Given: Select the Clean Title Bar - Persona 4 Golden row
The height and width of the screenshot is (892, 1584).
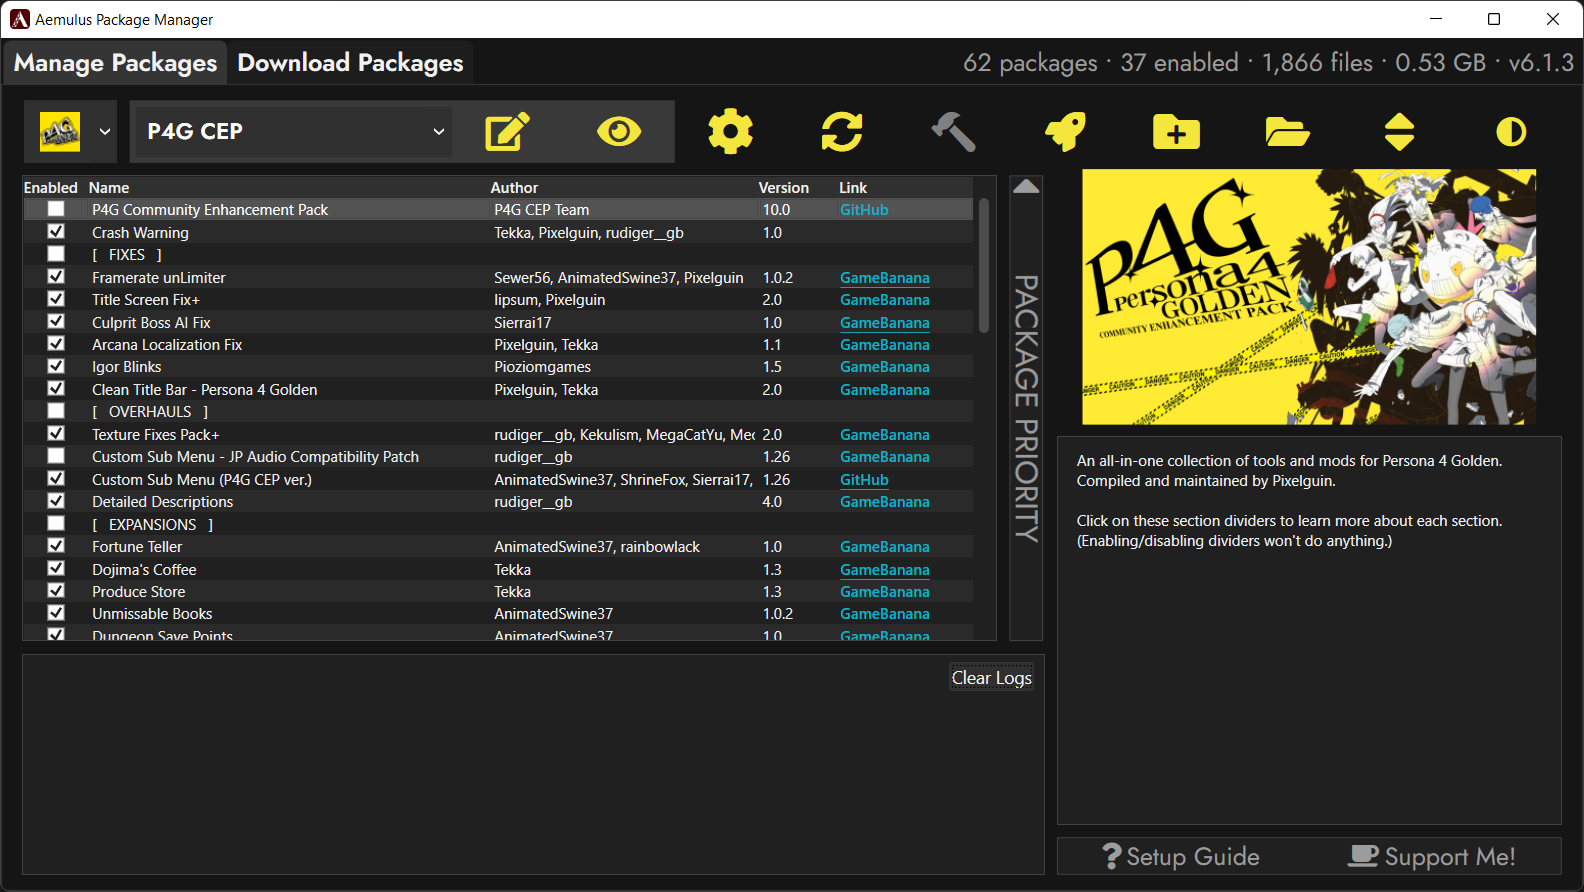Looking at the screenshot, I should pos(498,389).
